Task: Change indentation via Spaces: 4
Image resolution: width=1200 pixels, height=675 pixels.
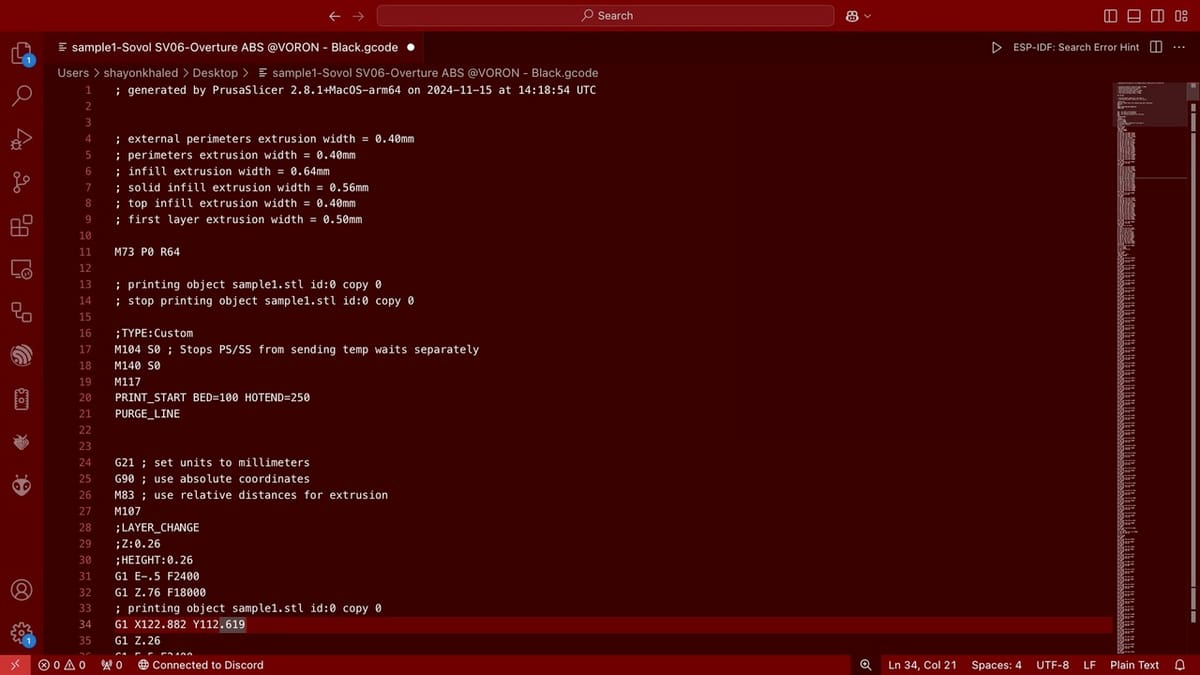Action: (996, 665)
